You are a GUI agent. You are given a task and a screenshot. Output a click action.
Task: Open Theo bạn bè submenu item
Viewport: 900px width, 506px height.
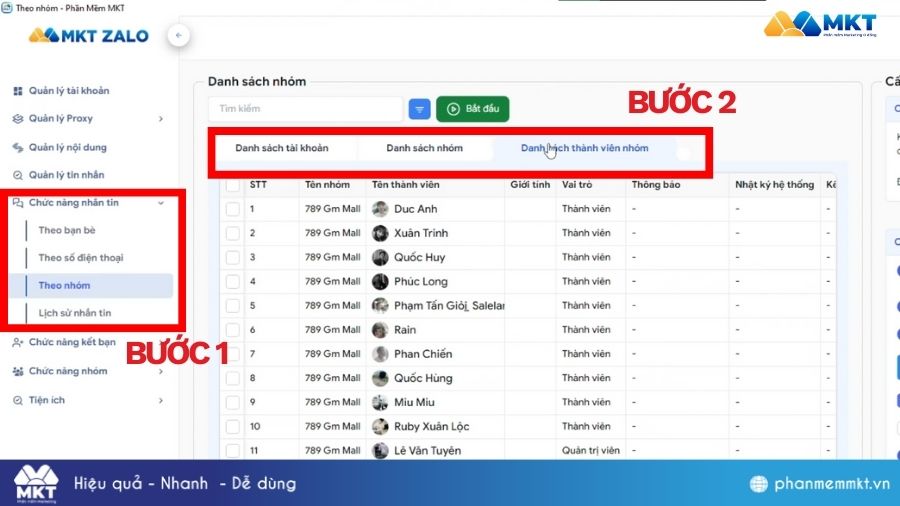coord(67,230)
